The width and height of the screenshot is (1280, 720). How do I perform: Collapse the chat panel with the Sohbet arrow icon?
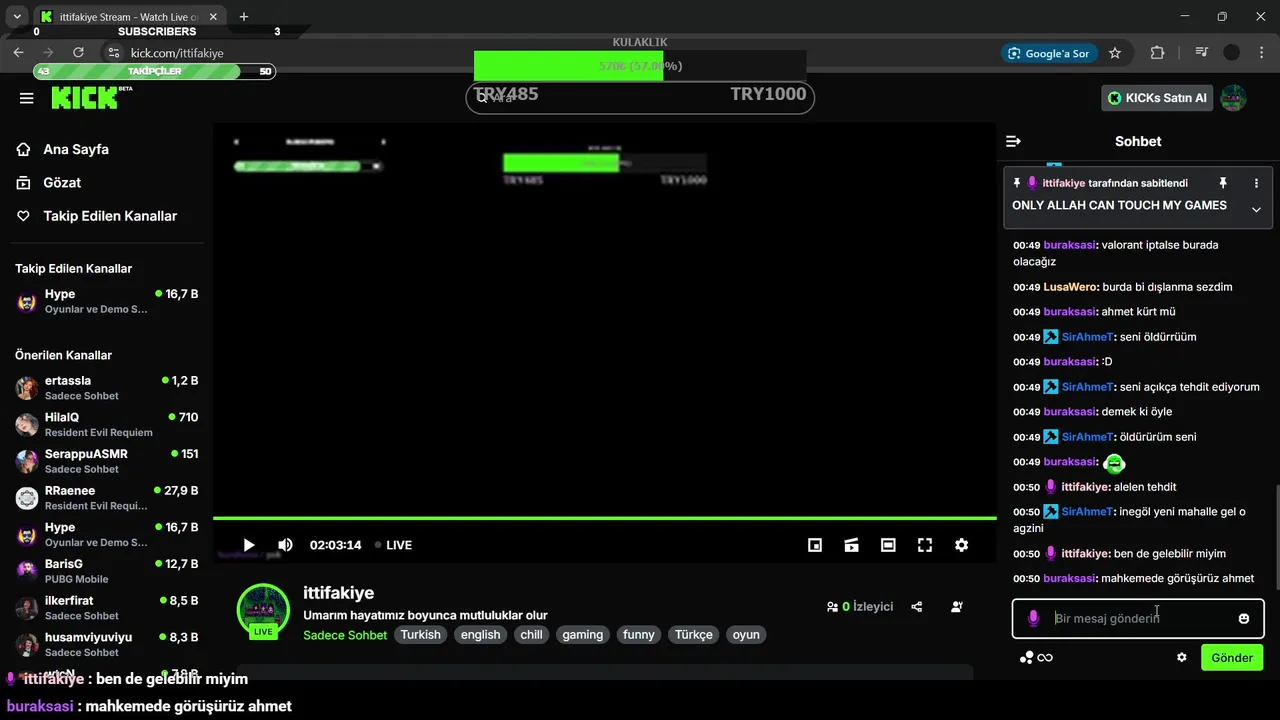(x=1013, y=141)
